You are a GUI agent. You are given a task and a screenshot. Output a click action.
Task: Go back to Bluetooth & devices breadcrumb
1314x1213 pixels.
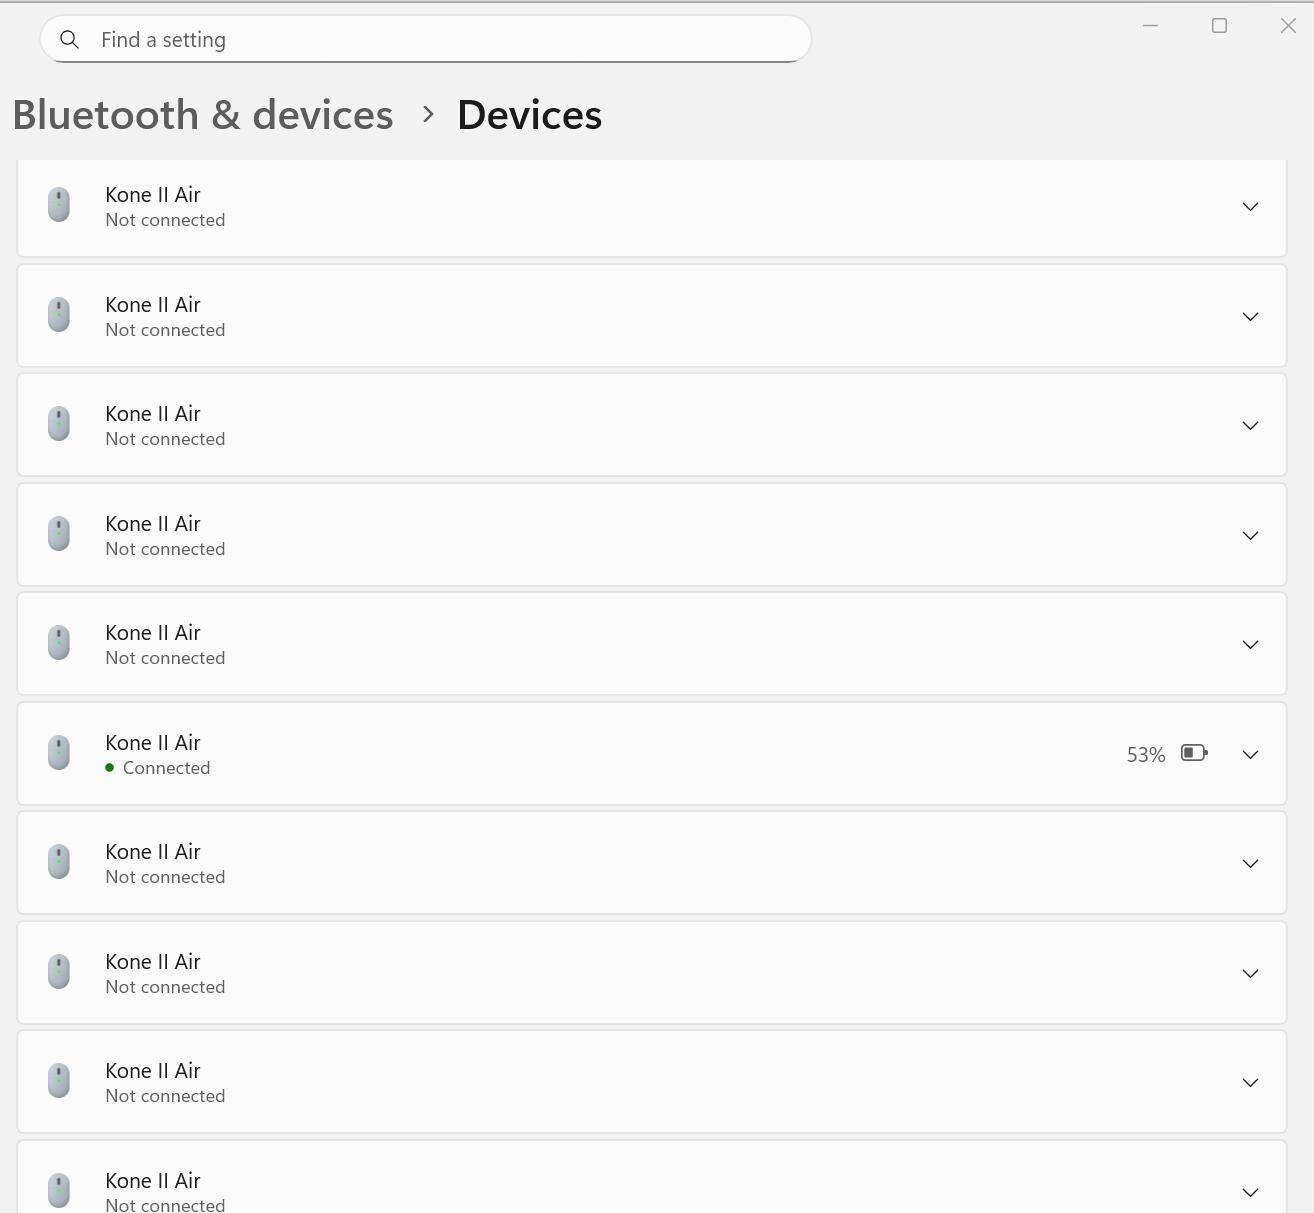(203, 115)
